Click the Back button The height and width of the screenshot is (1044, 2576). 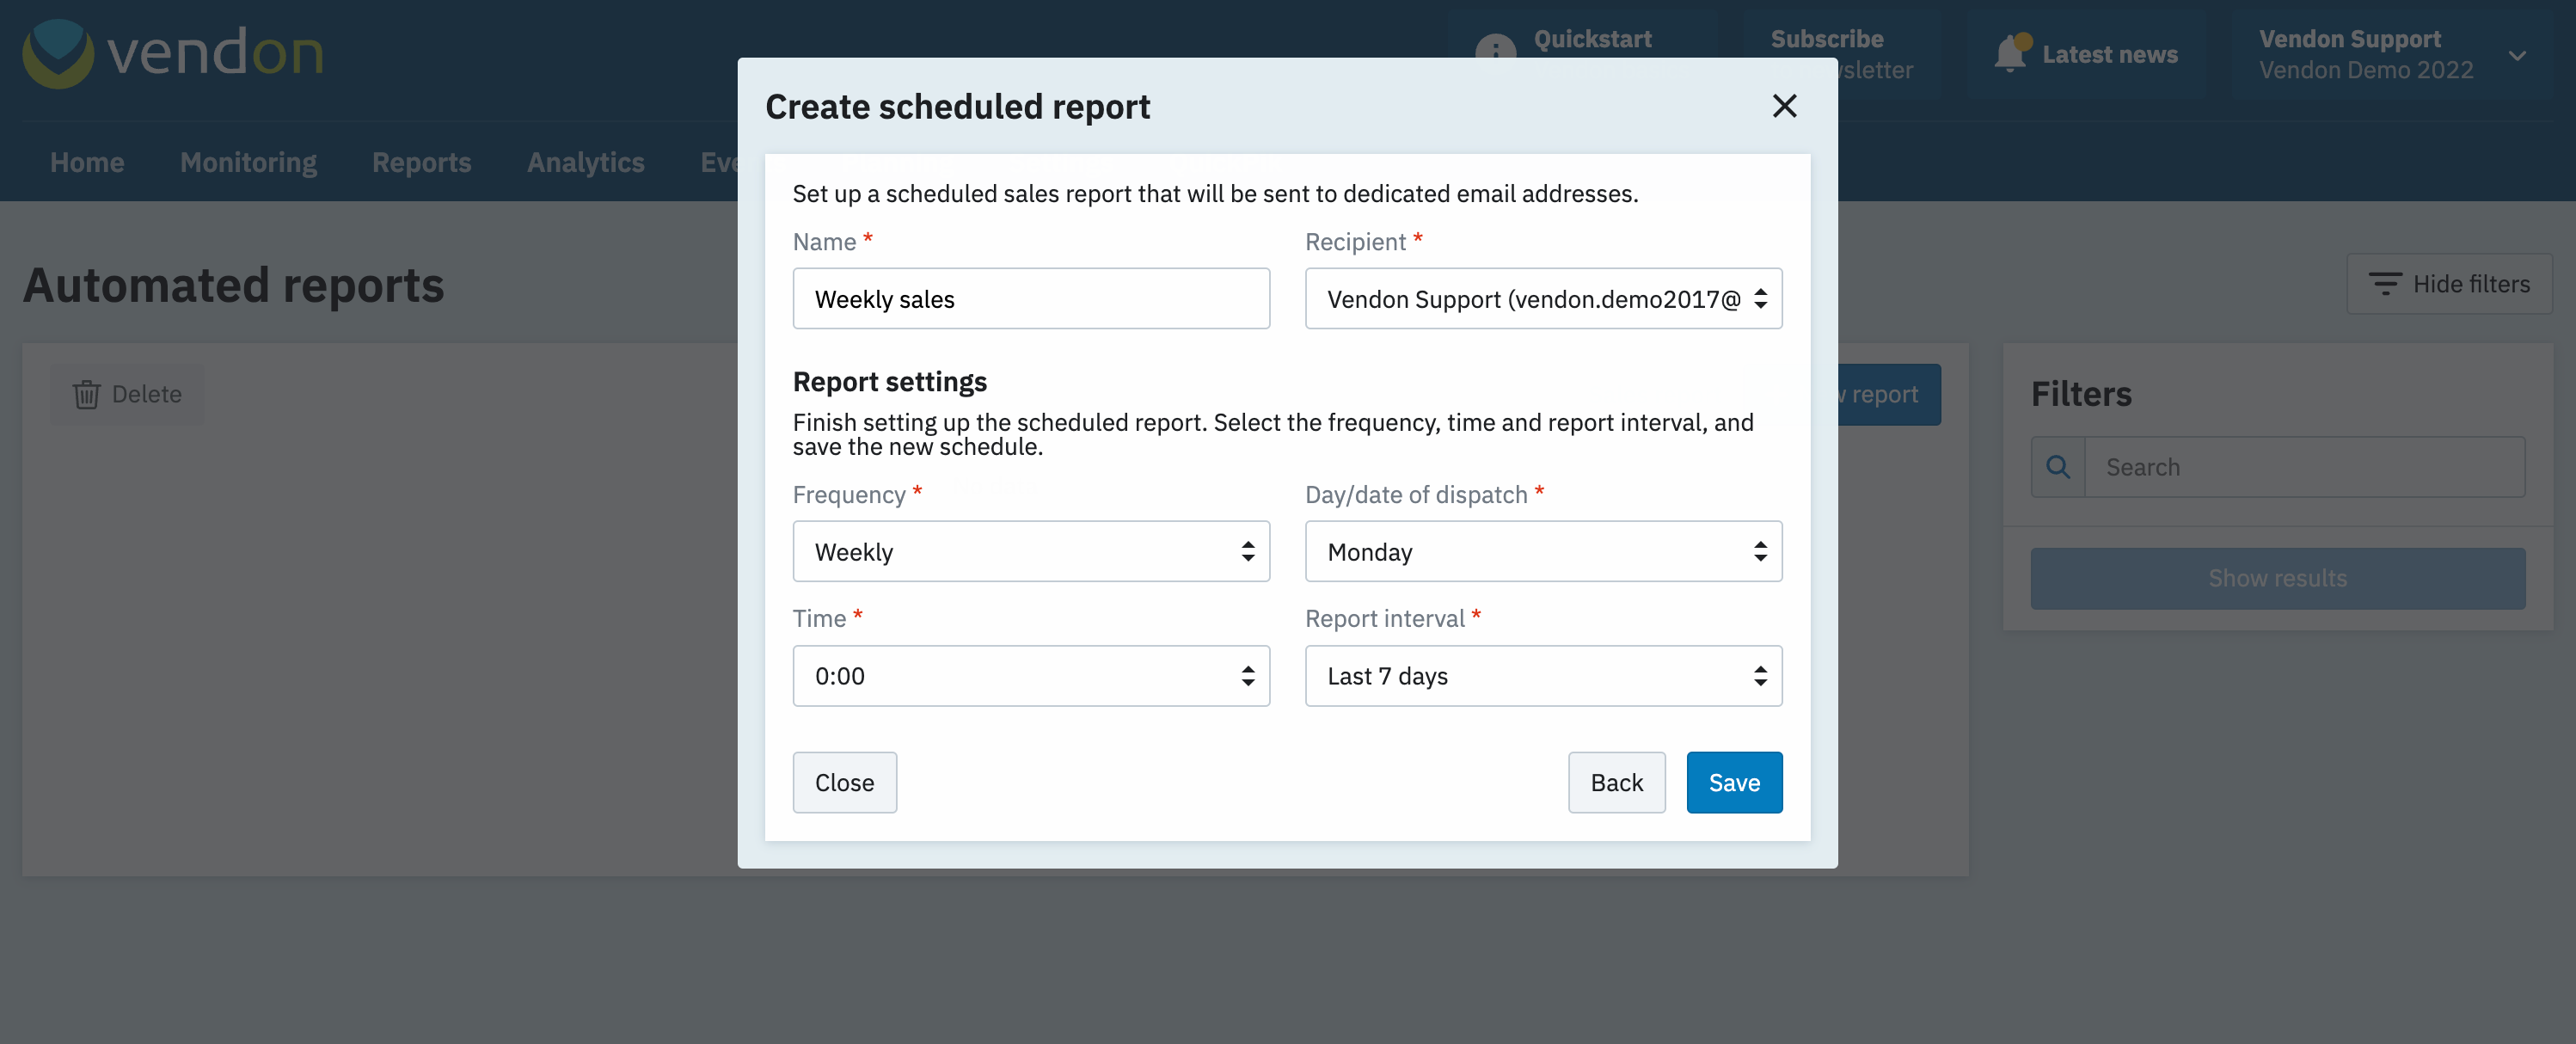1615,783
